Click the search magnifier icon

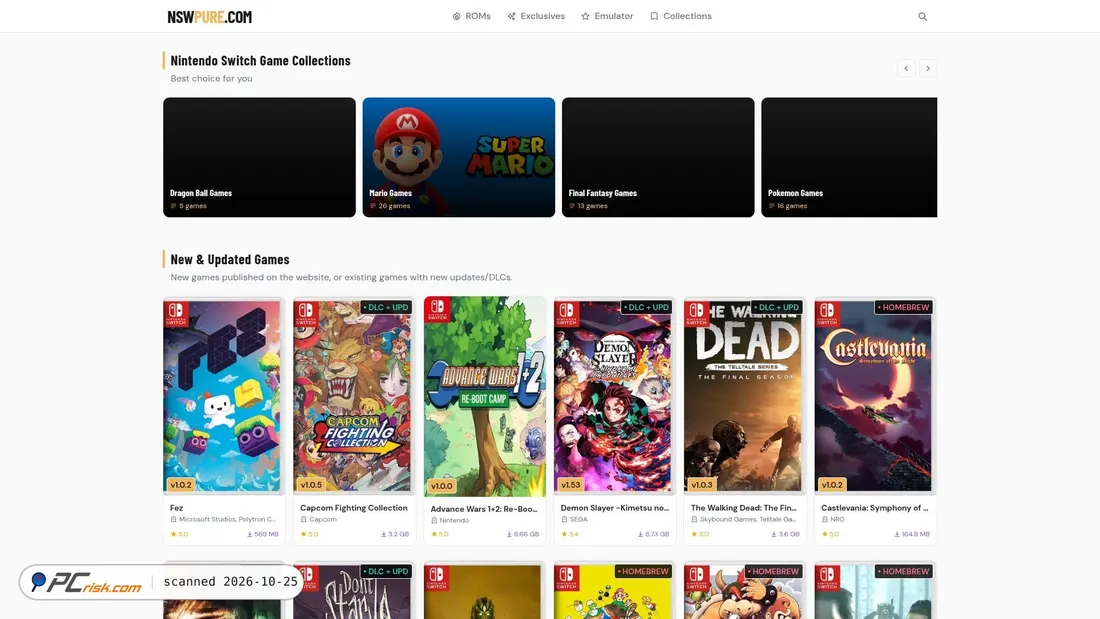tap(923, 17)
